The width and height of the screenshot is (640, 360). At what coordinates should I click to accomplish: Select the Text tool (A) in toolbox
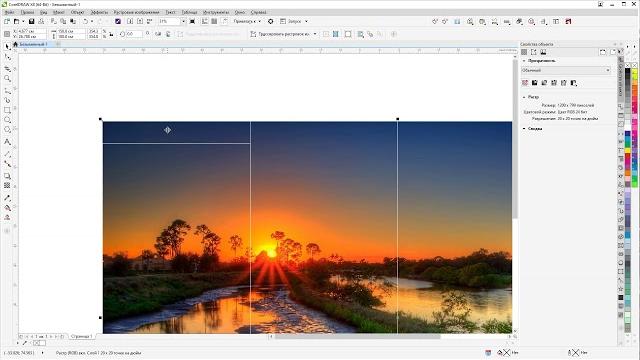click(7, 142)
